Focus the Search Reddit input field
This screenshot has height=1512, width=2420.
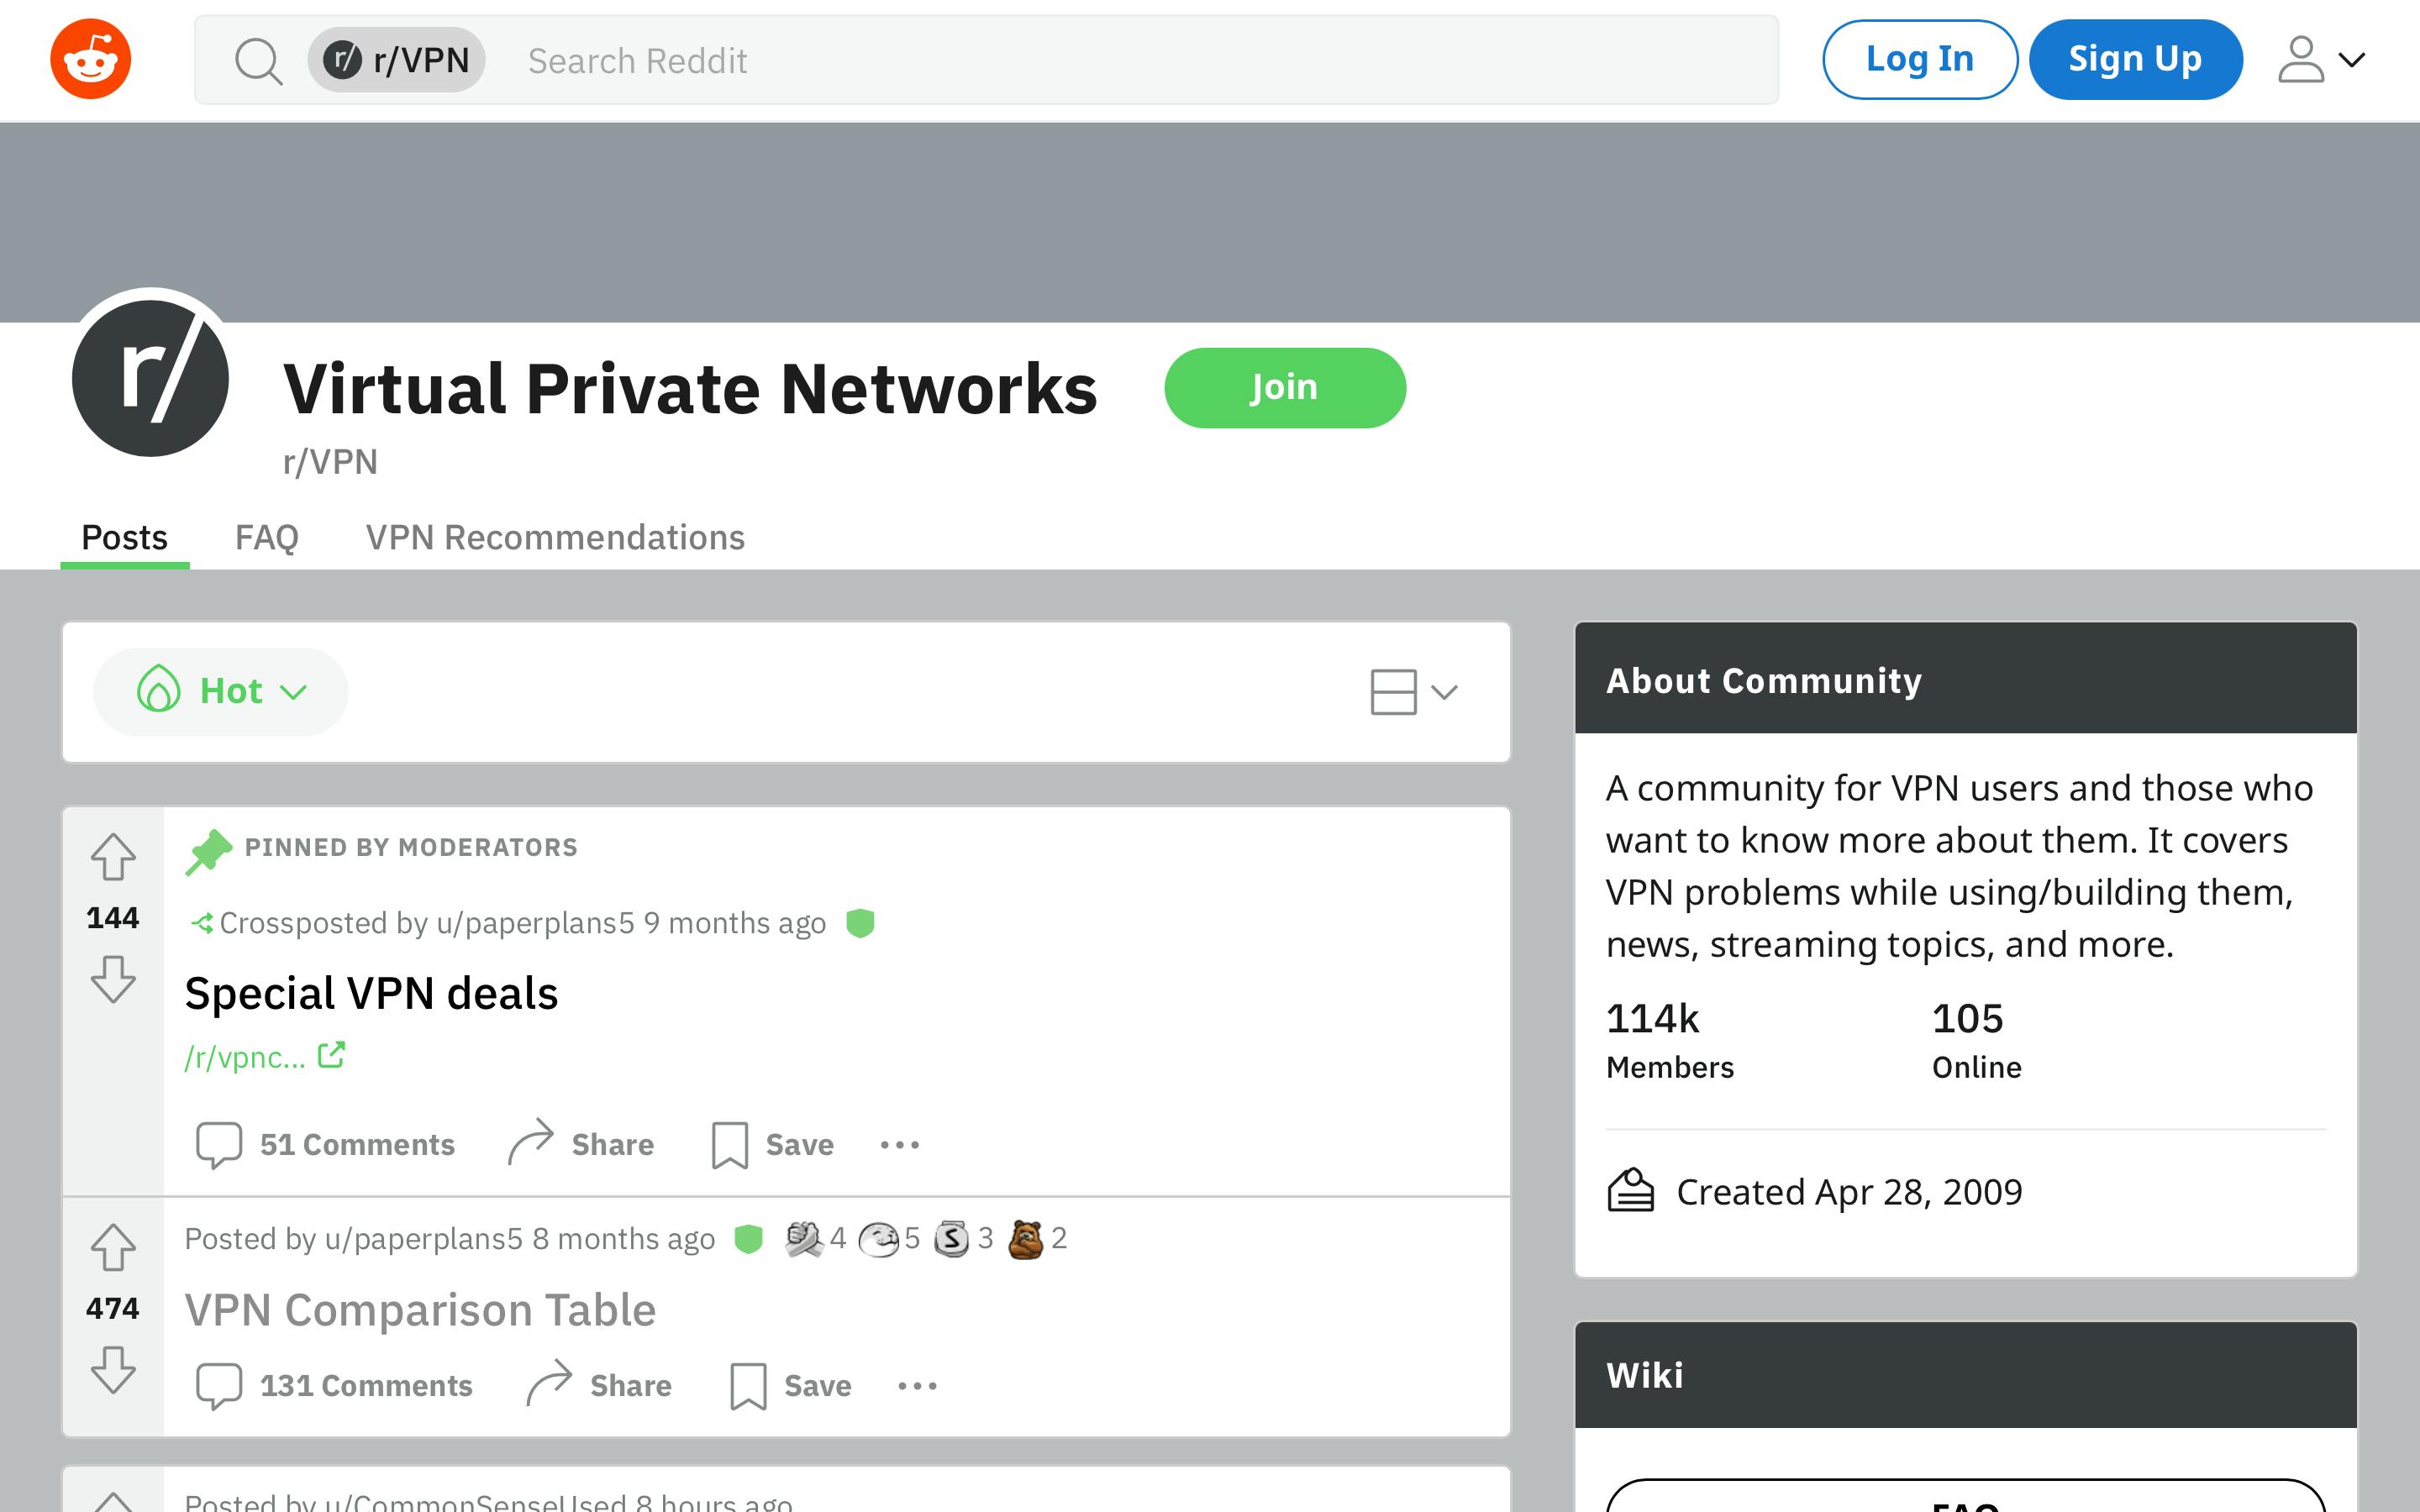tap(1140, 60)
